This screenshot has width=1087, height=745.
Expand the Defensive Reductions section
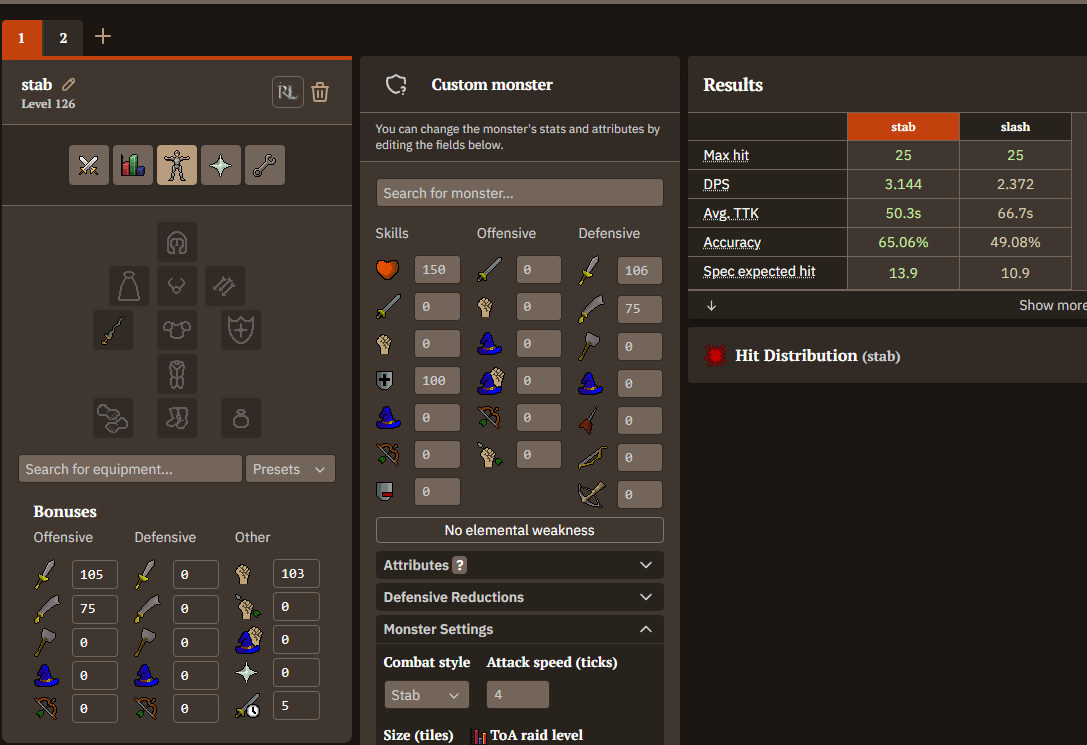click(519, 597)
